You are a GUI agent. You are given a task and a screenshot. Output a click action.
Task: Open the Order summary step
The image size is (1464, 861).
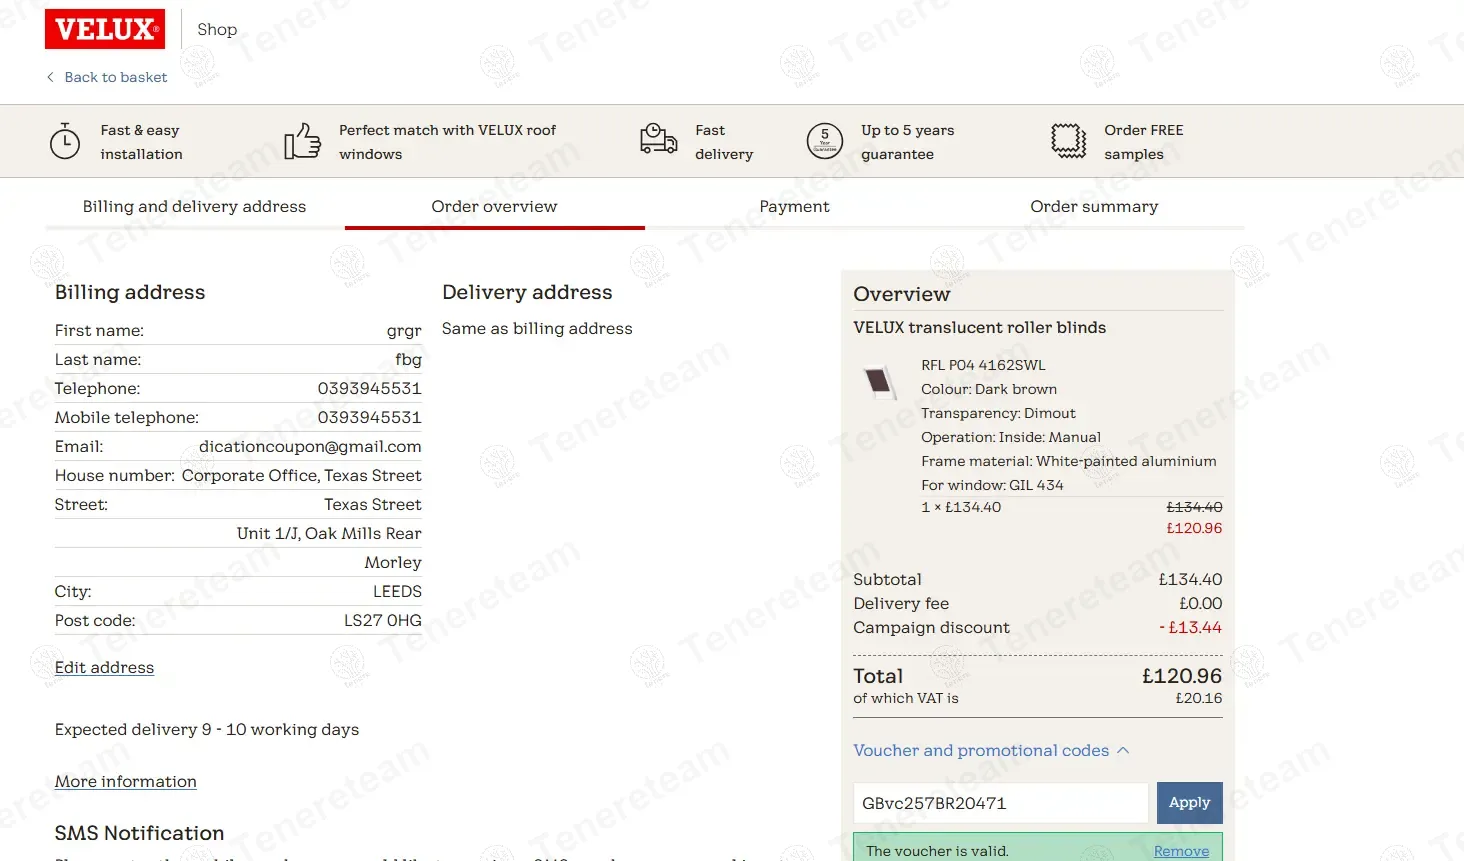1094,206
